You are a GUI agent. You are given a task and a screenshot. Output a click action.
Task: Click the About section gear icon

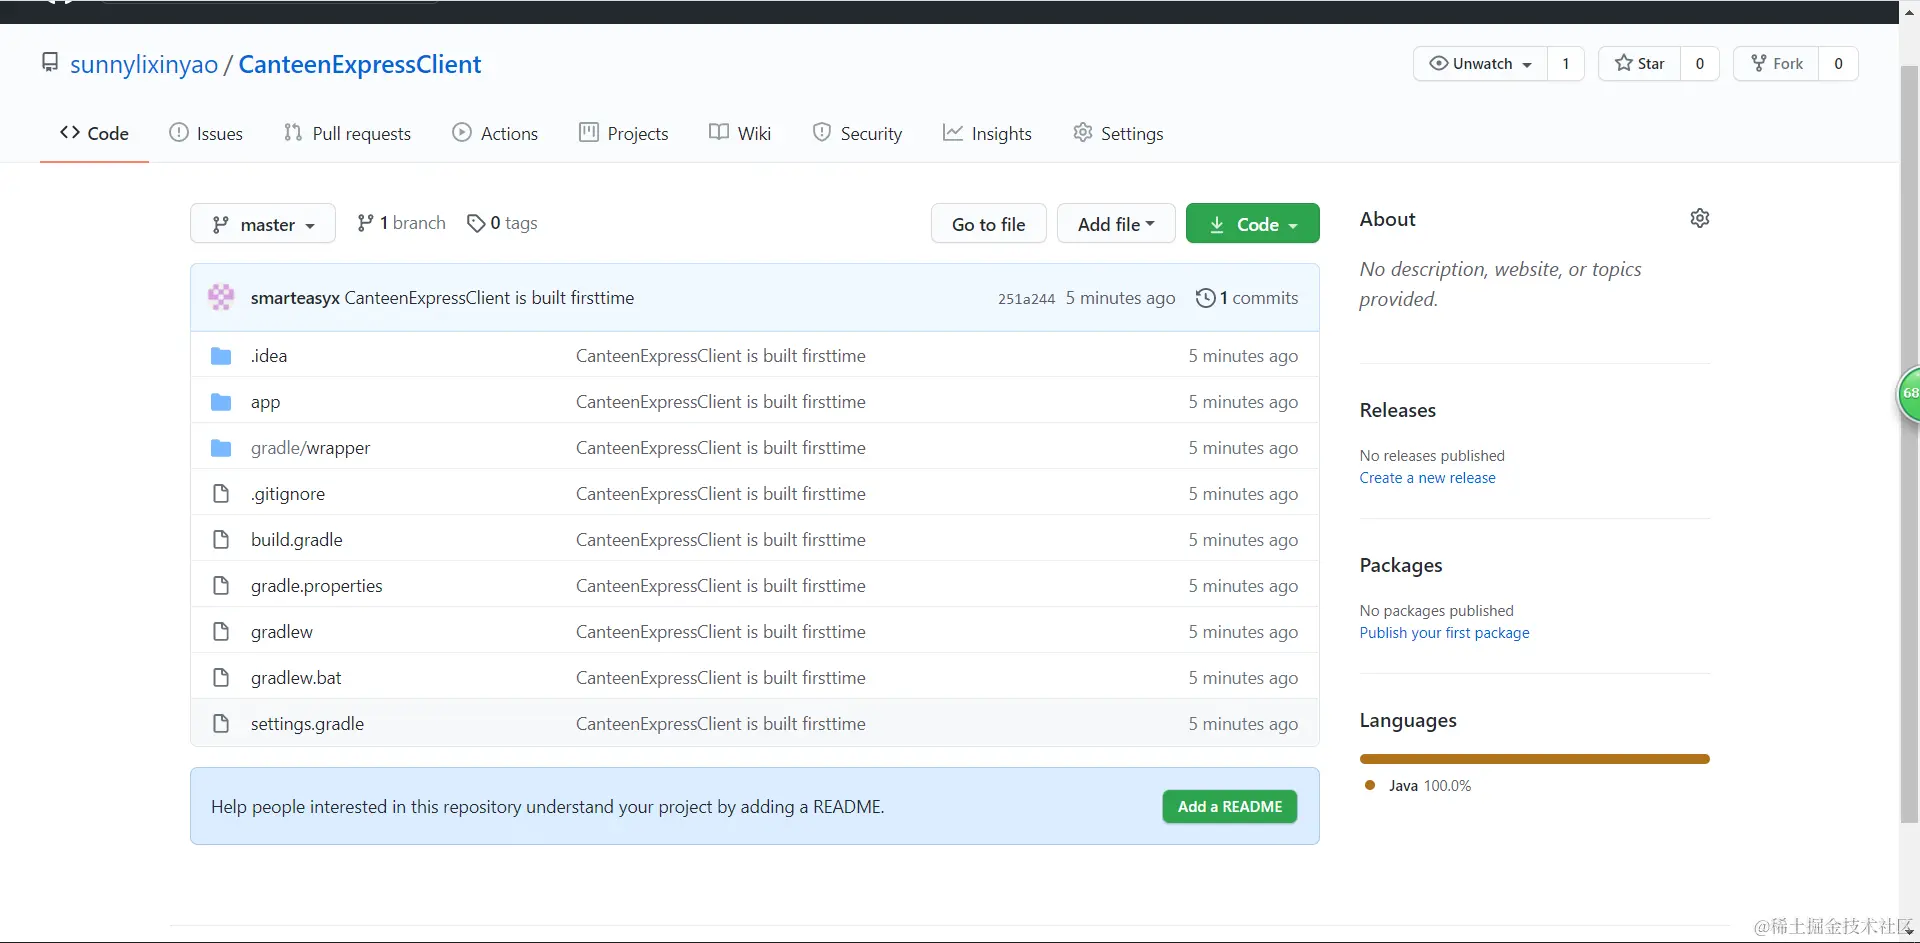click(x=1699, y=218)
